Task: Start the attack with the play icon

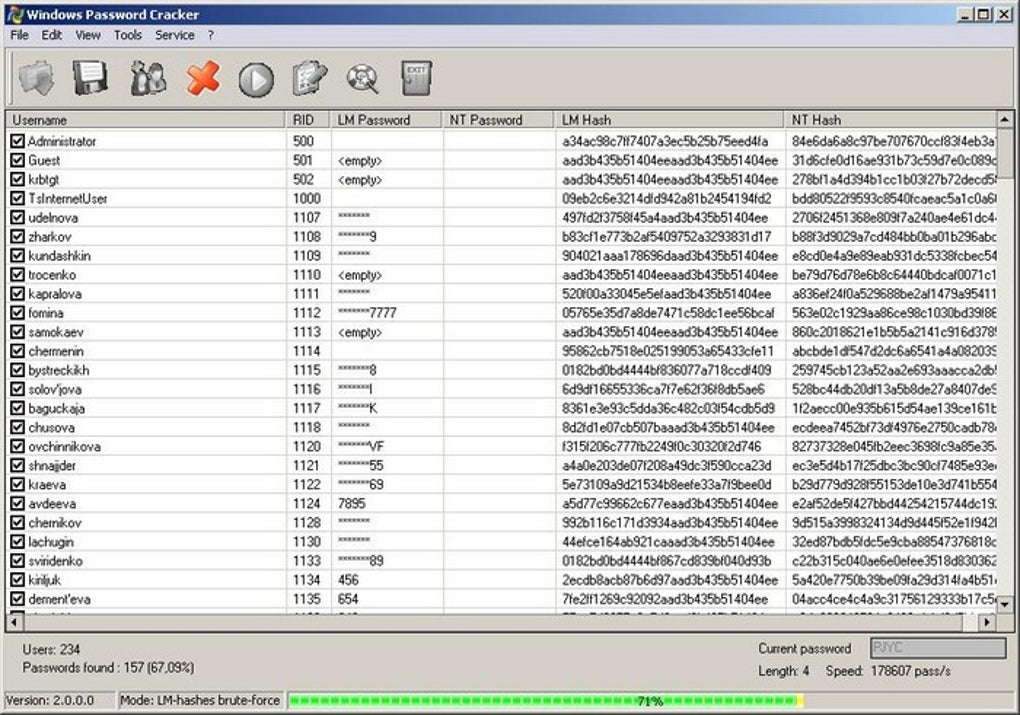Action: [256, 80]
